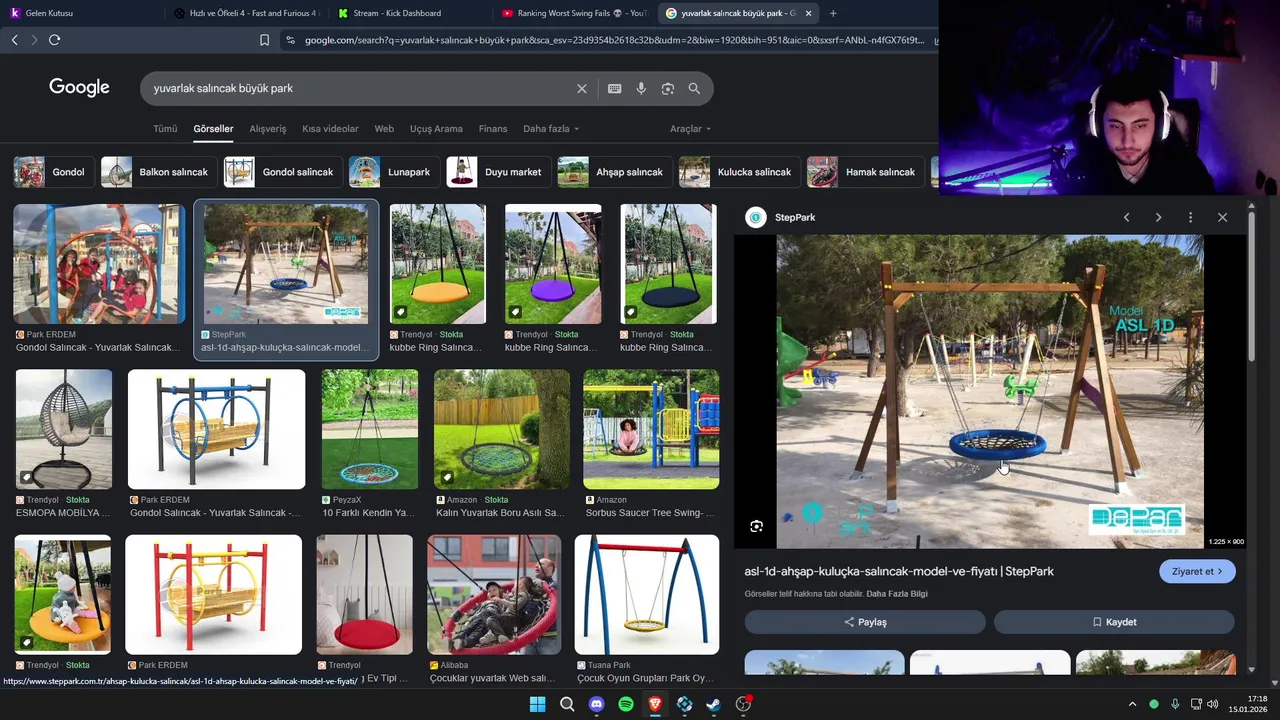Screen dimensions: 1280x720
Task: Open the volume control in tray
Action: coord(1212,704)
